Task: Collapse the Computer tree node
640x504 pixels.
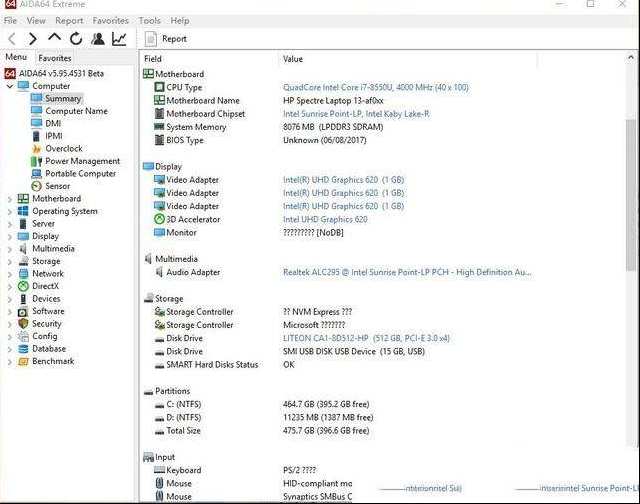Action: 10,86
